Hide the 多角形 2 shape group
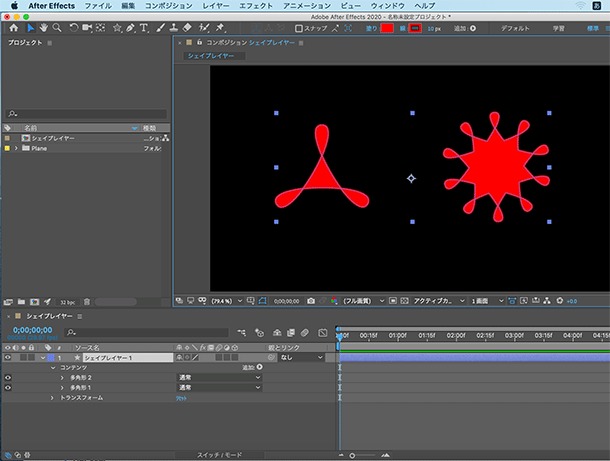Image resolution: width=610 pixels, height=461 pixels. click(x=8, y=377)
